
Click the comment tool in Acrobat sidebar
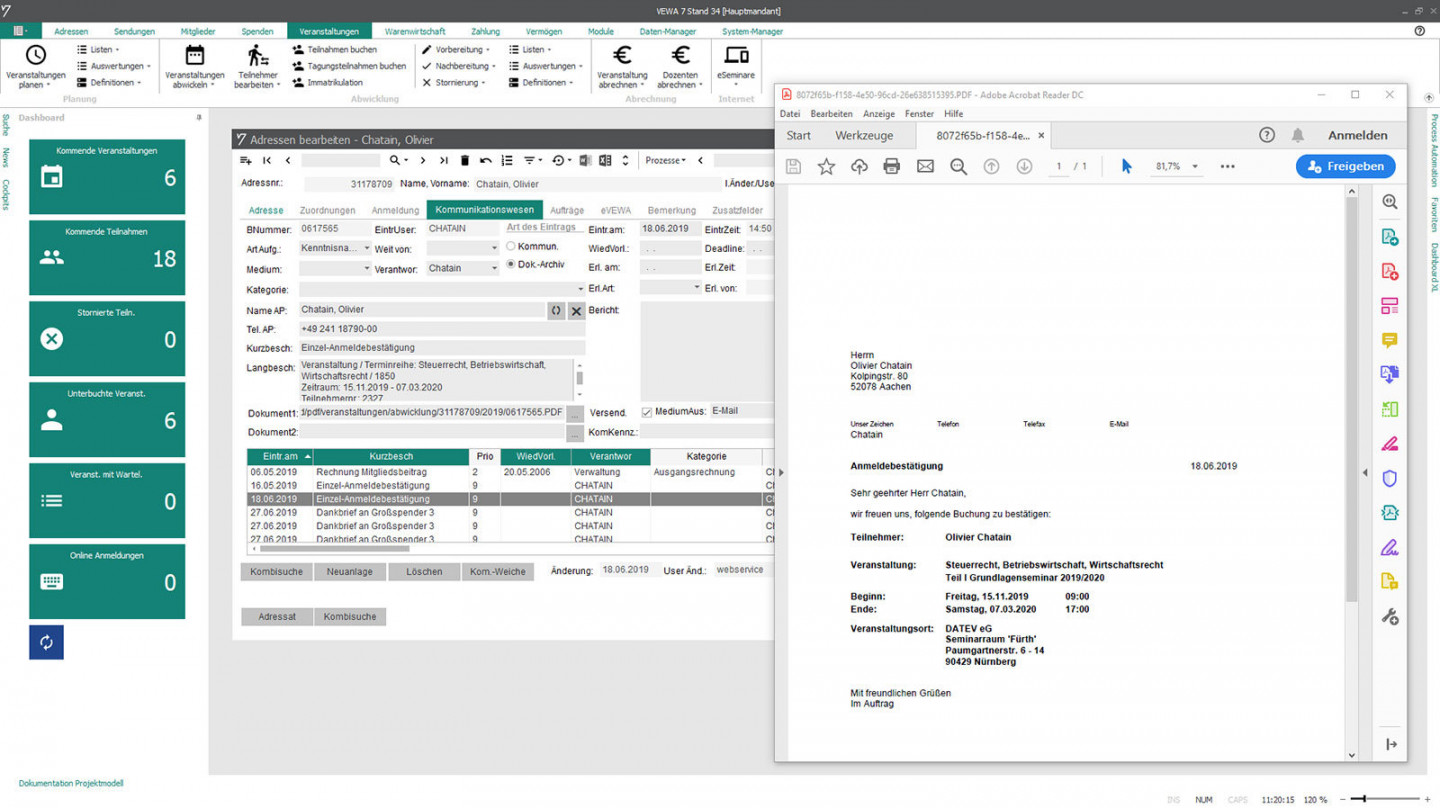click(1389, 340)
